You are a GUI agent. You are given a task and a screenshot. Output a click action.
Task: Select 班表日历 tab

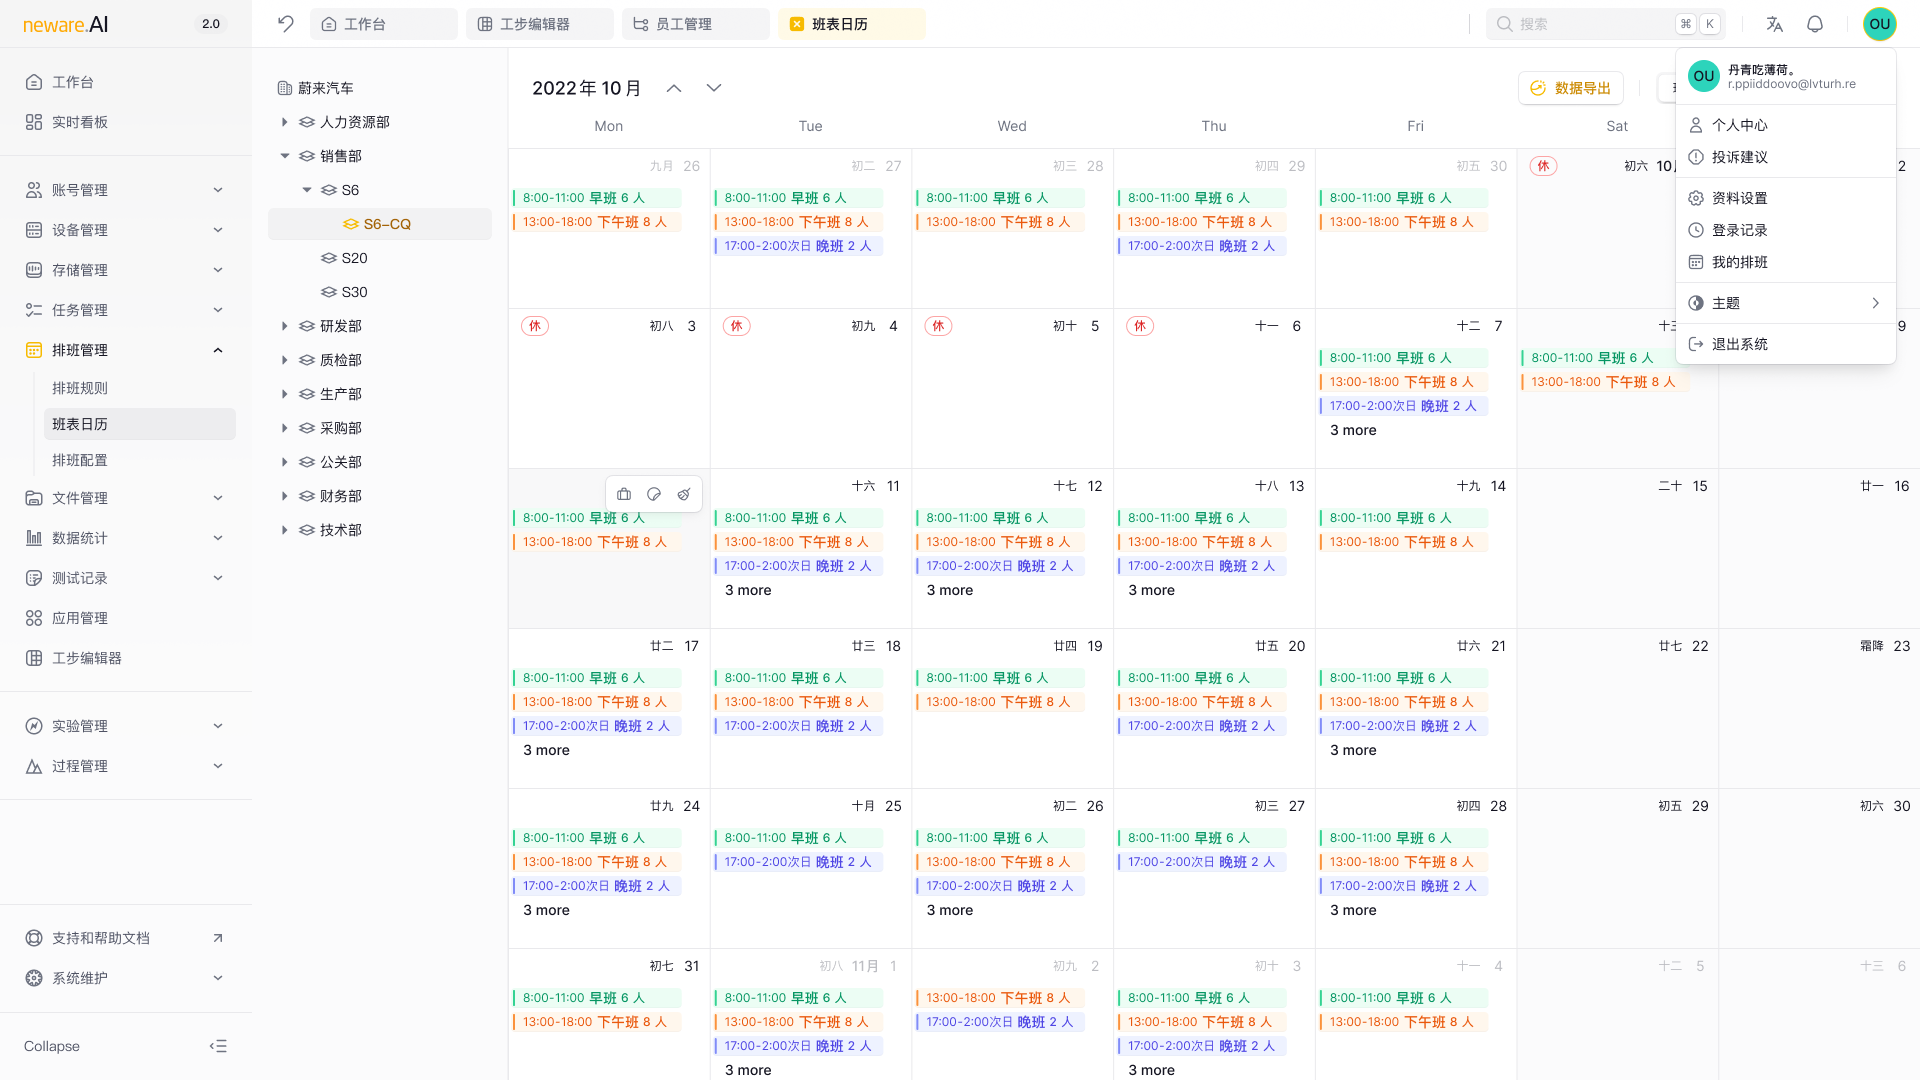[852, 24]
